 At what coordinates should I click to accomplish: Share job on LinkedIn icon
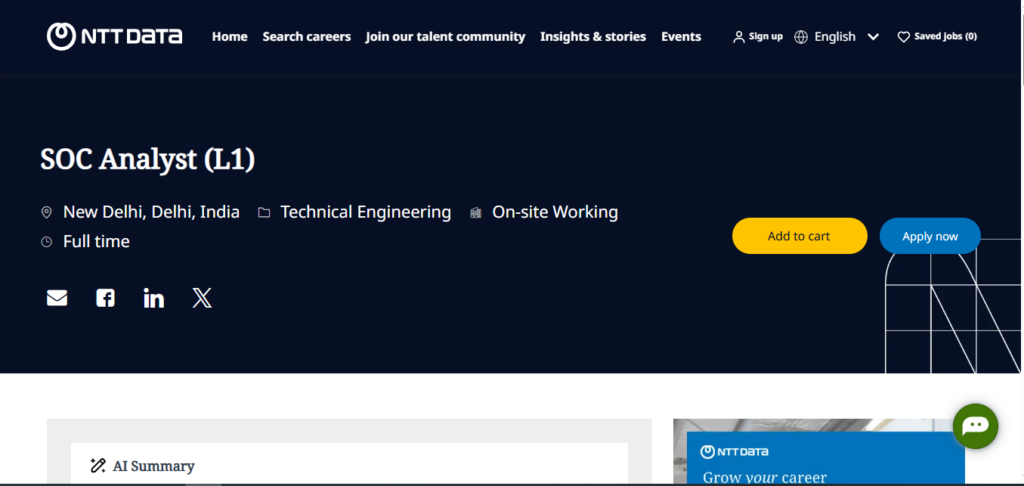[x=153, y=299]
